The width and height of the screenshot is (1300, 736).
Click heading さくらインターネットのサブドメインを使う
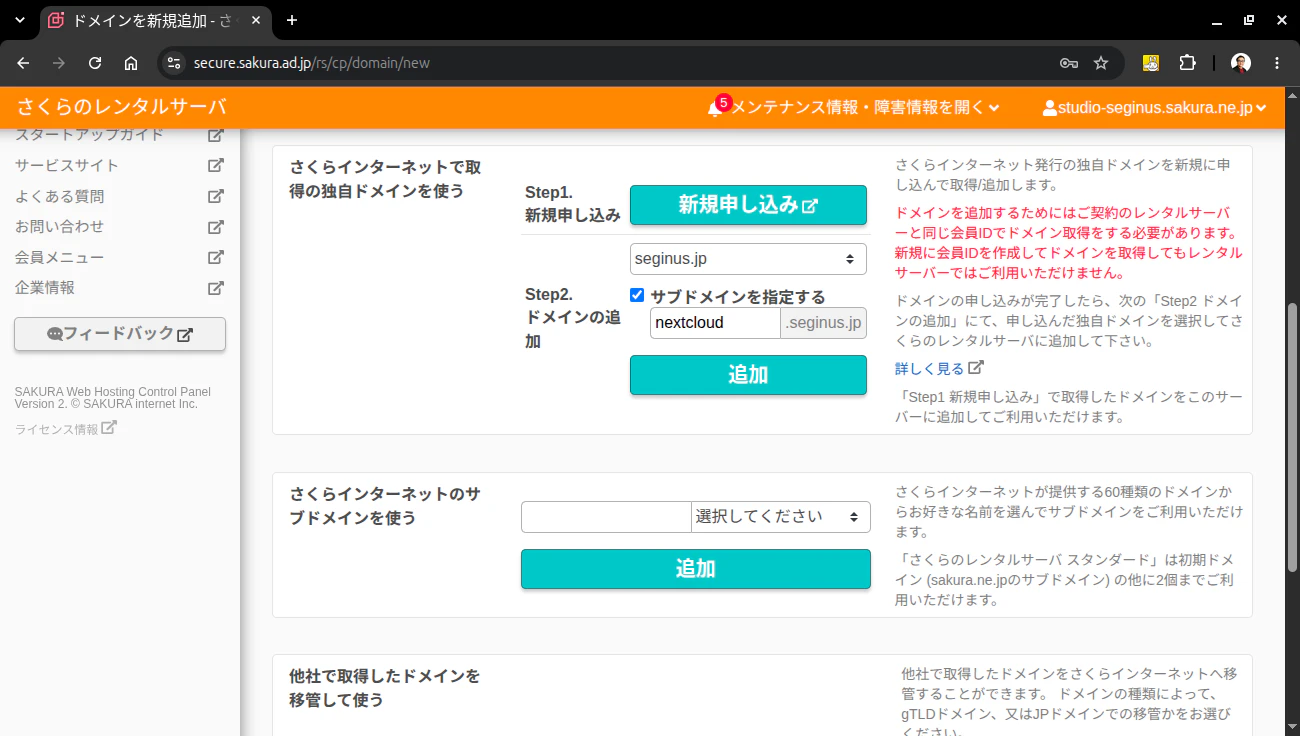(x=385, y=506)
